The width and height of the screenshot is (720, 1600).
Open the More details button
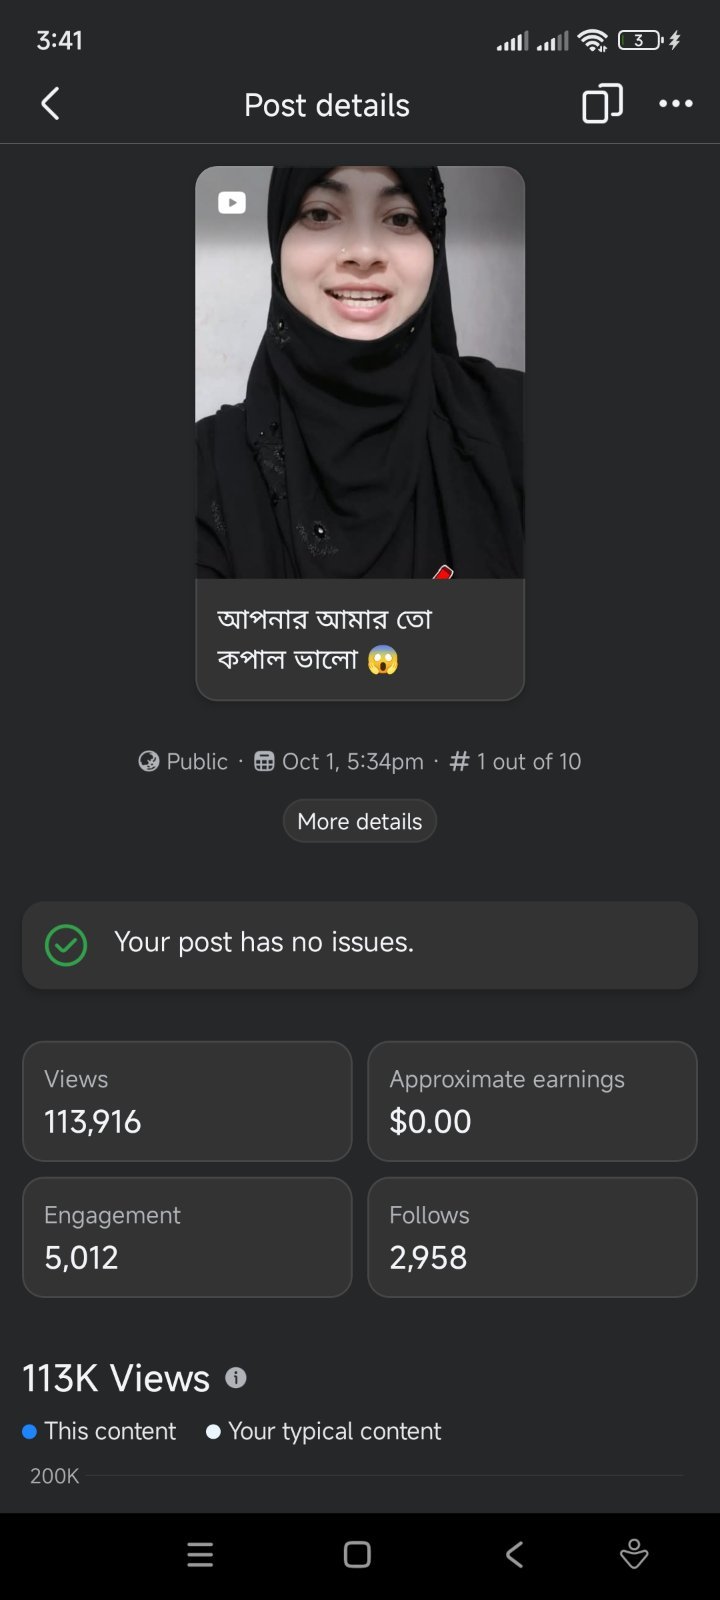[x=360, y=821]
